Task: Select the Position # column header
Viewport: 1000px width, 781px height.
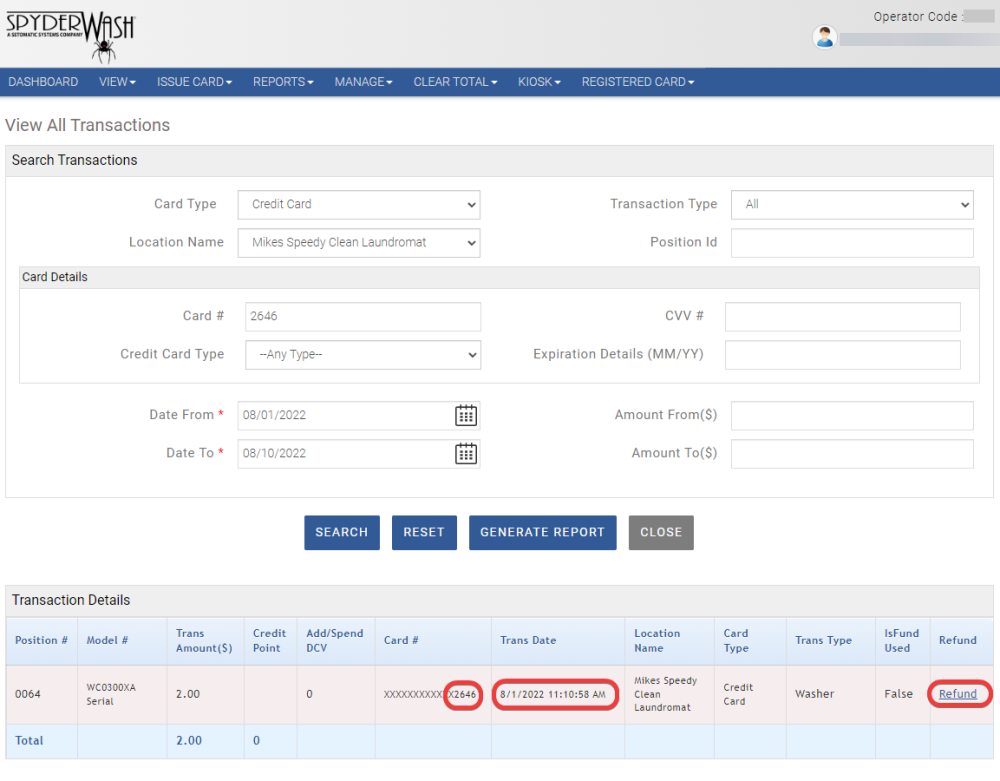Action: [x=41, y=640]
